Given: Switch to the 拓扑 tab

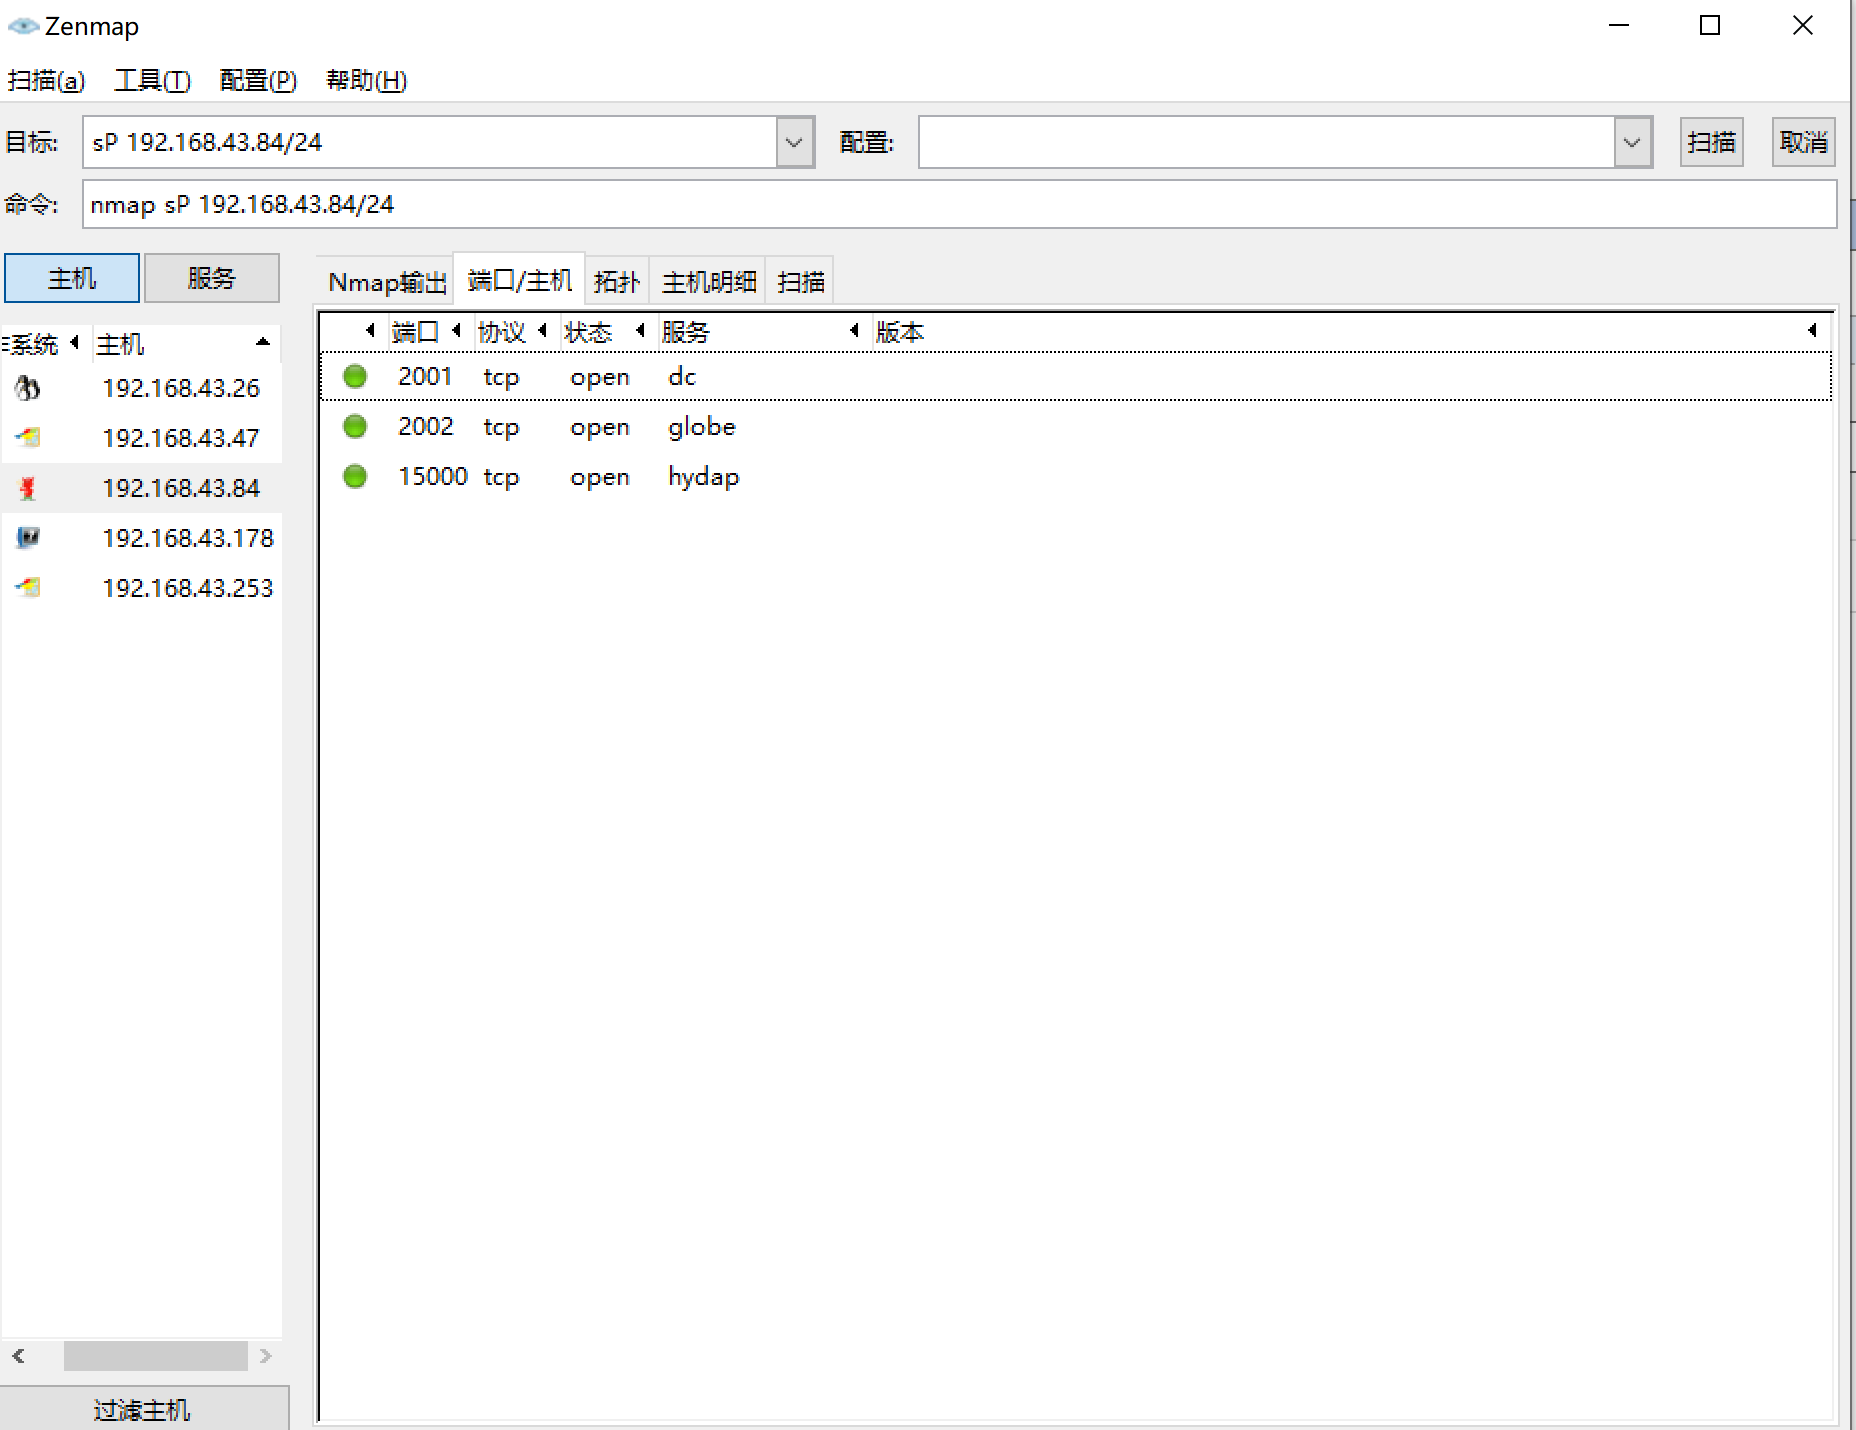Looking at the screenshot, I should tap(617, 282).
